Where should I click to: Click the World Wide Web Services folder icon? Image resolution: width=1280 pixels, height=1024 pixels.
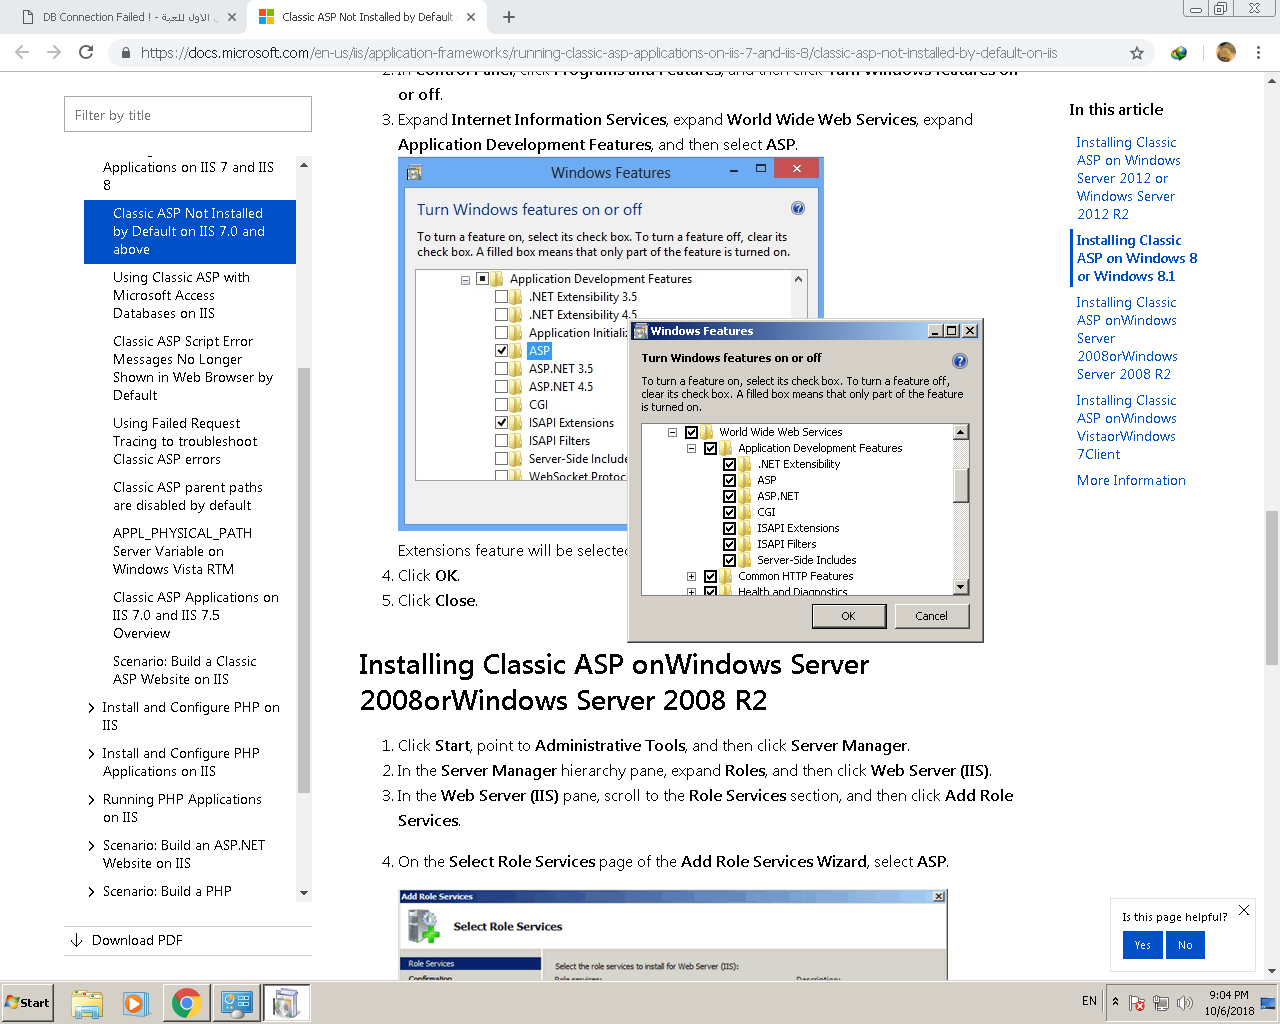pyautogui.click(x=707, y=432)
